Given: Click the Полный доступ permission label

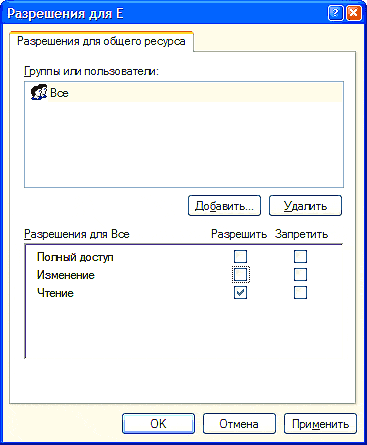Looking at the screenshot, I should (x=75, y=257).
